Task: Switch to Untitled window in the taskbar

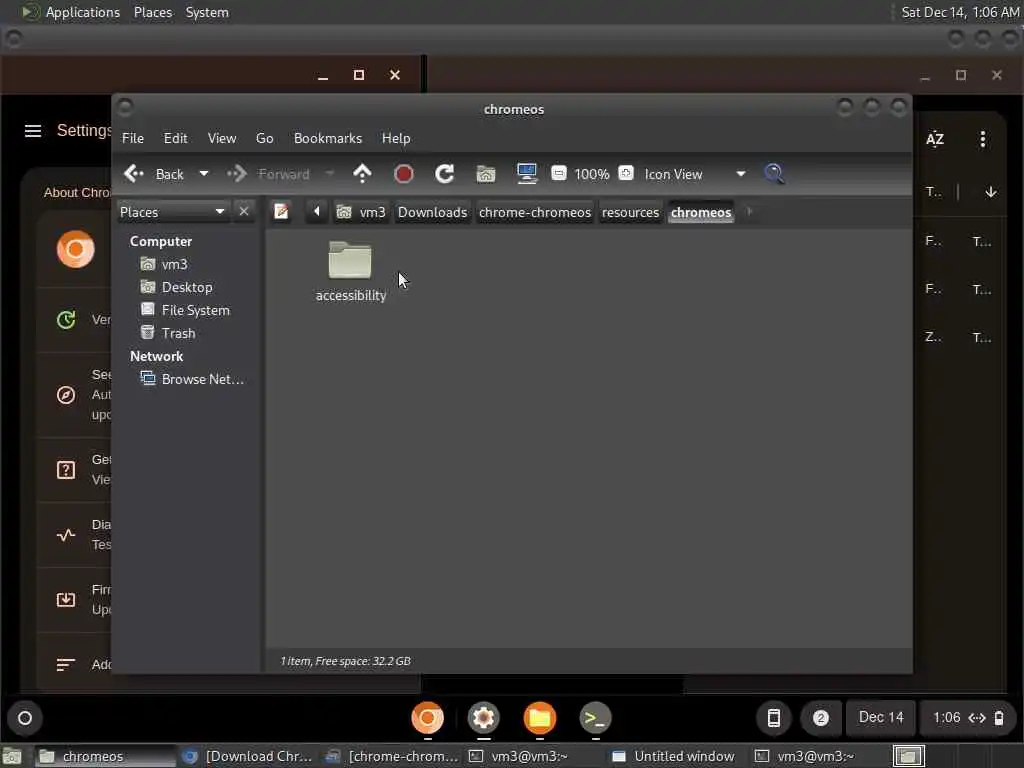Action: (x=675, y=756)
